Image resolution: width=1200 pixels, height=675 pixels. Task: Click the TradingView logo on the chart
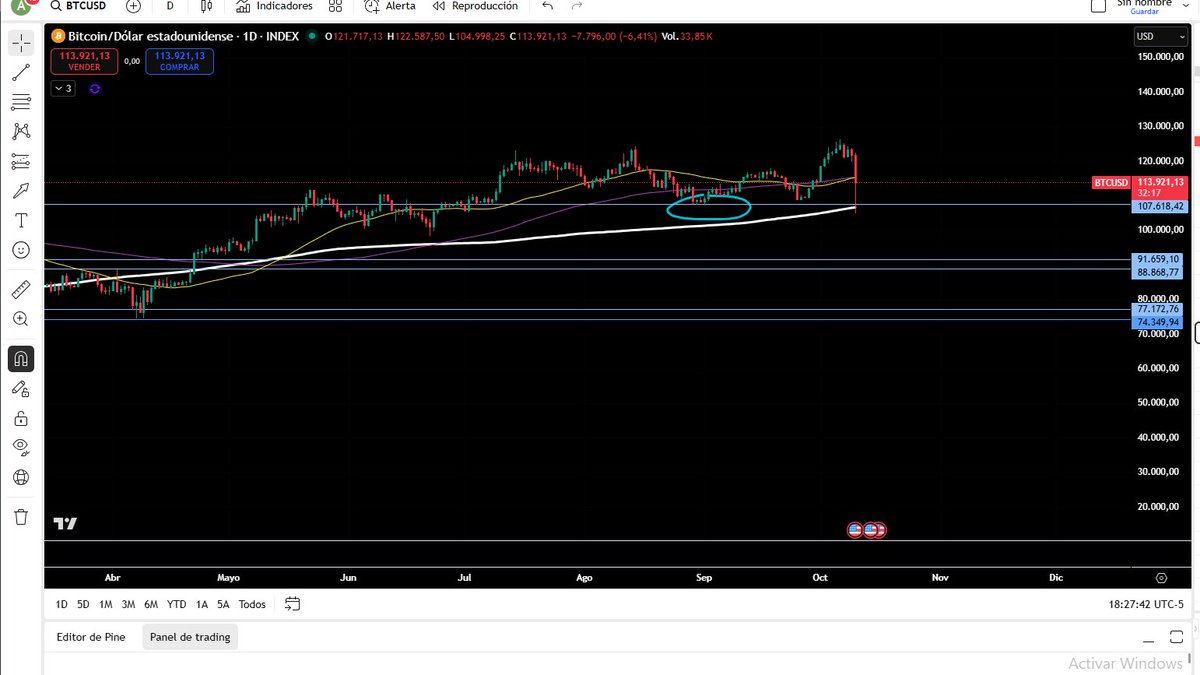65,524
